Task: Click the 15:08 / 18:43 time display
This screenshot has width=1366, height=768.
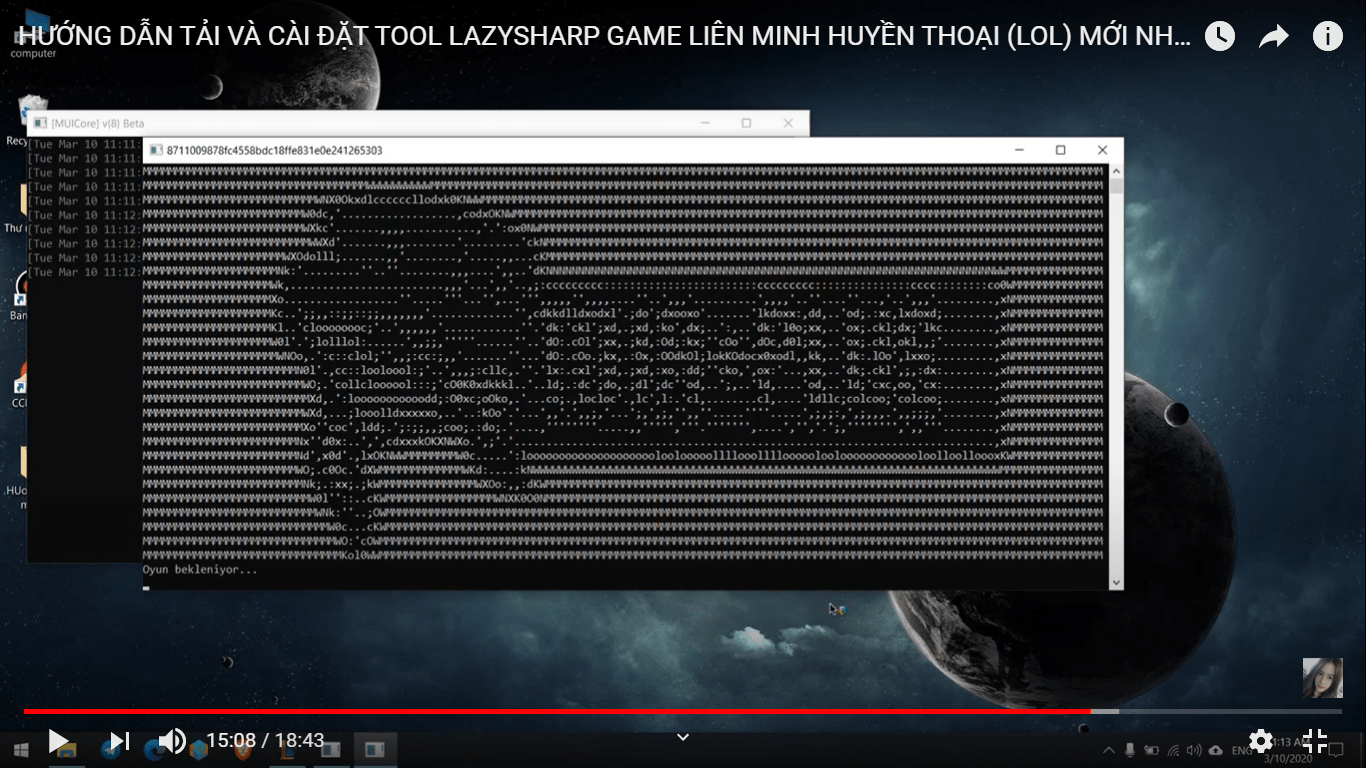Action: tap(265, 741)
